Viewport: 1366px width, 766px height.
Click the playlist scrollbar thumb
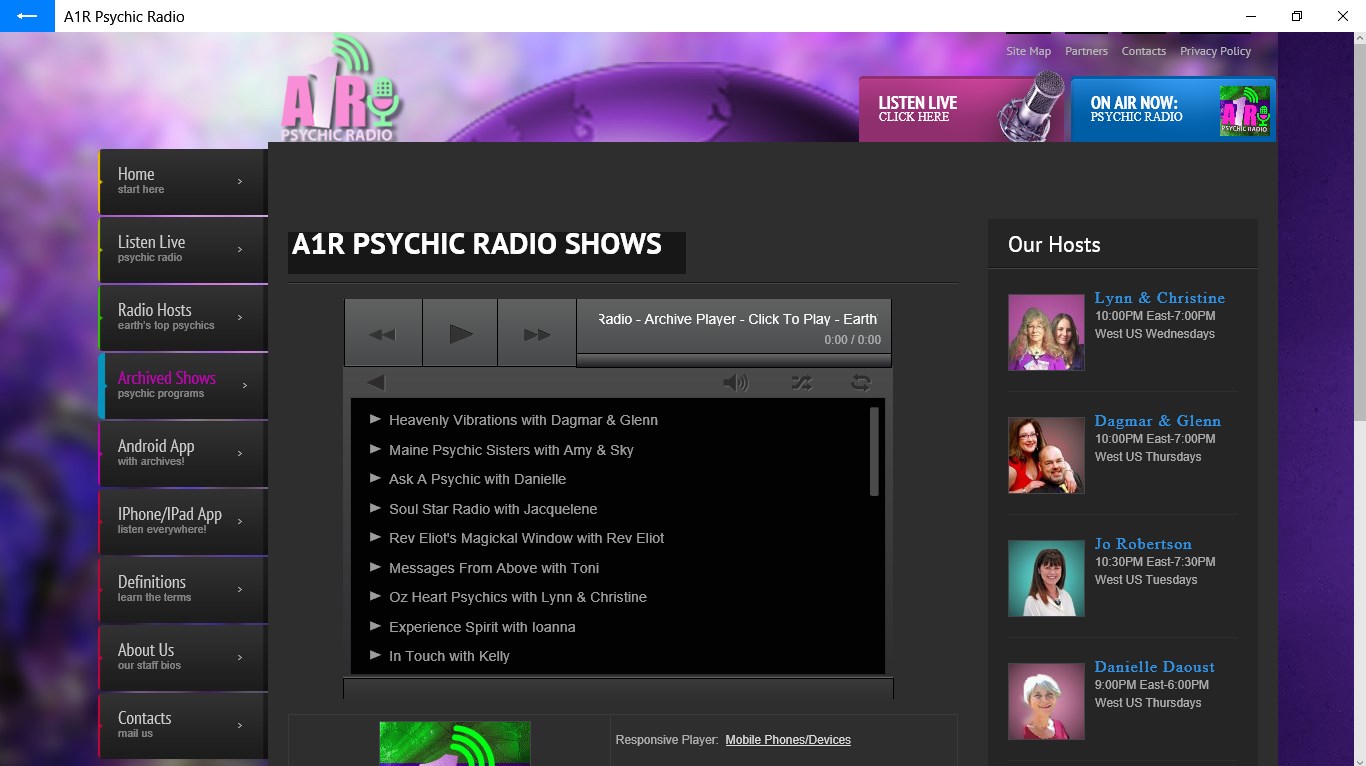pos(874,451)
